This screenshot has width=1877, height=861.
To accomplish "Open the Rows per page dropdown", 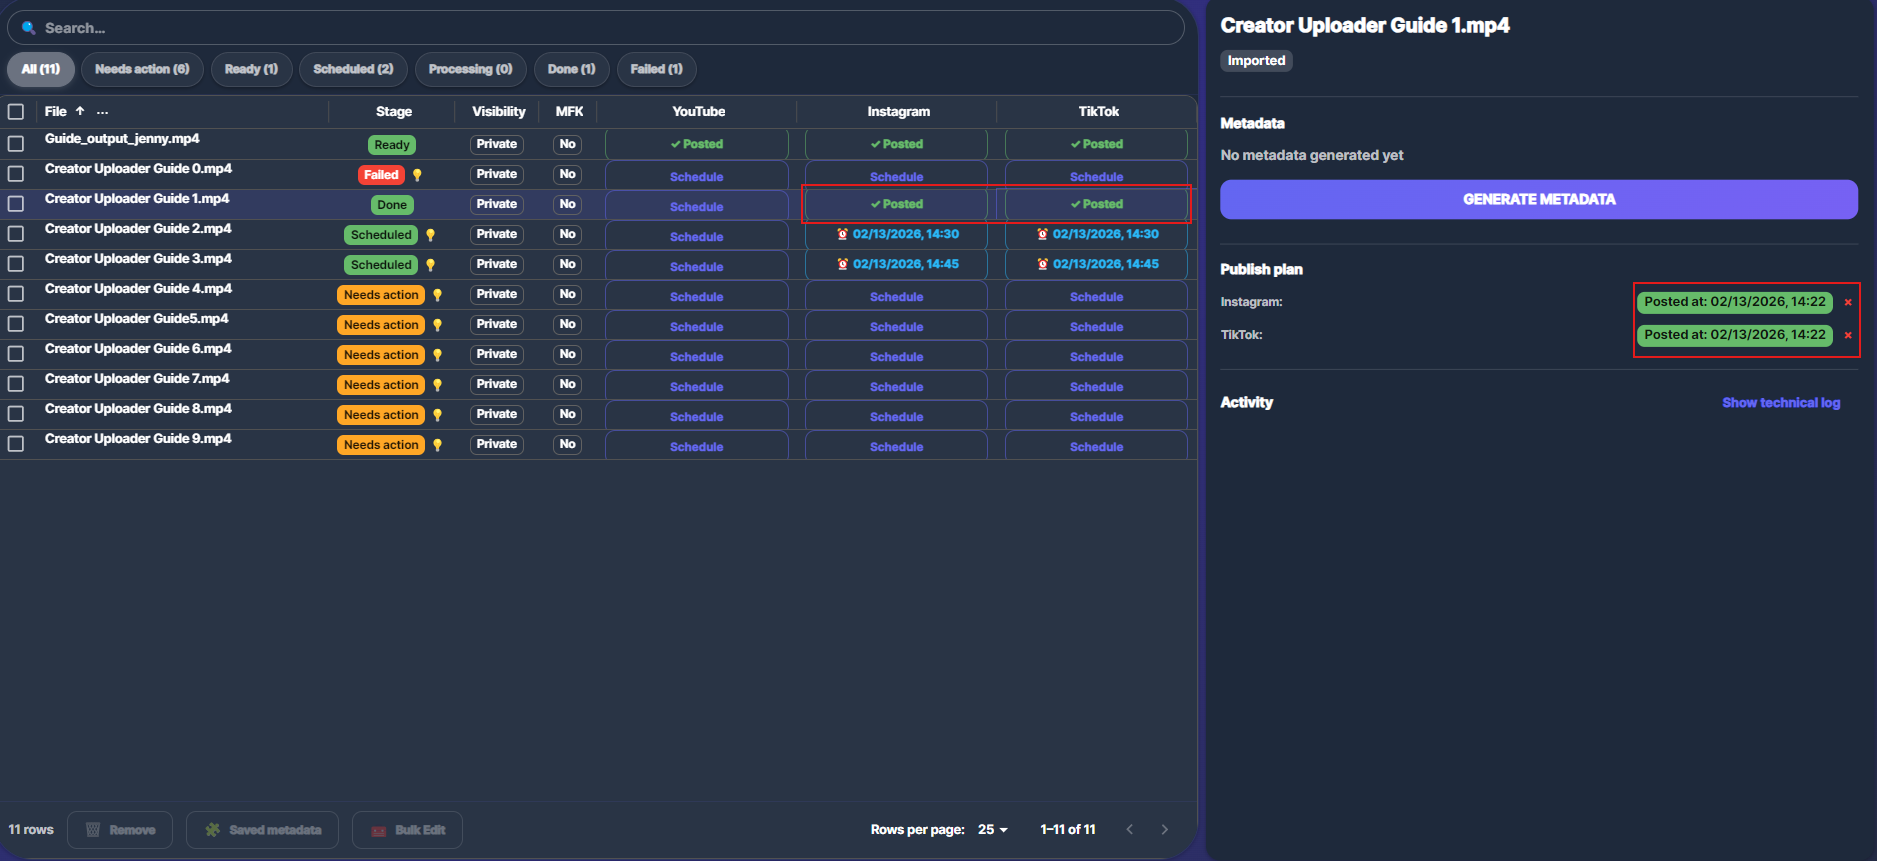I will pyautogui.click(x=992, y=829).
